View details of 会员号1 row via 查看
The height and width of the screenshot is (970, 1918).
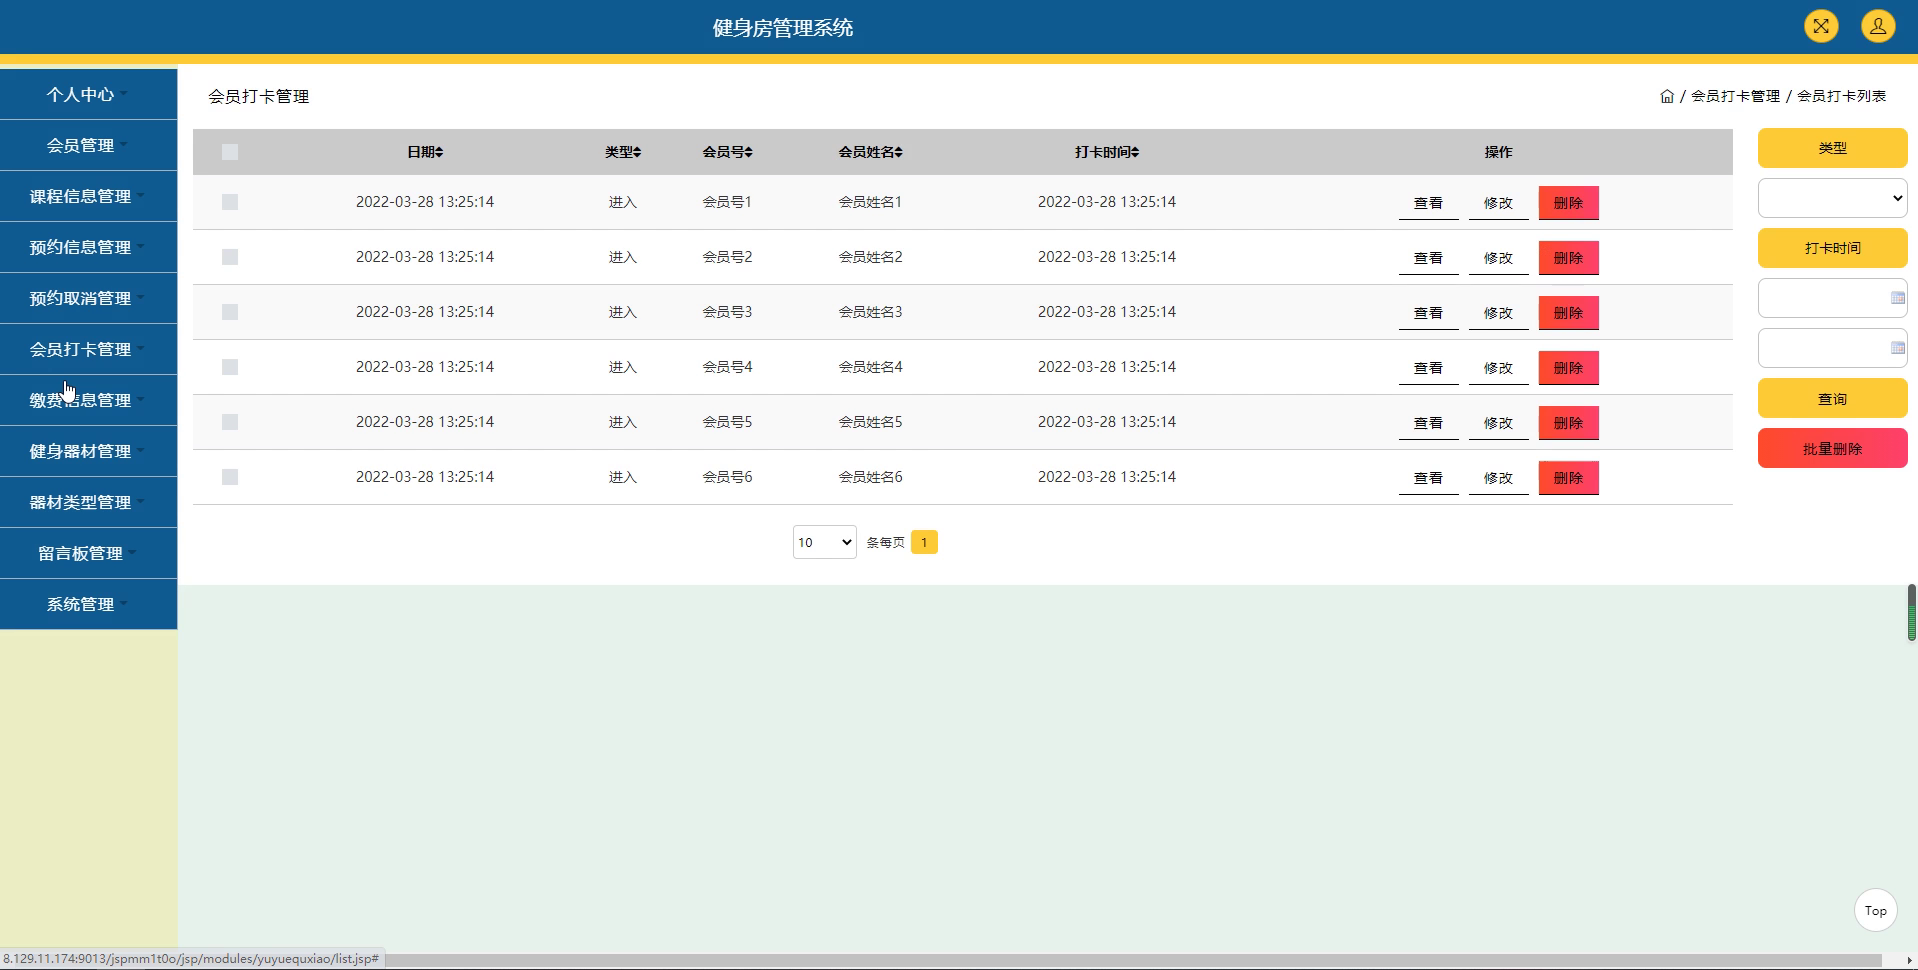pos(1428,203)
